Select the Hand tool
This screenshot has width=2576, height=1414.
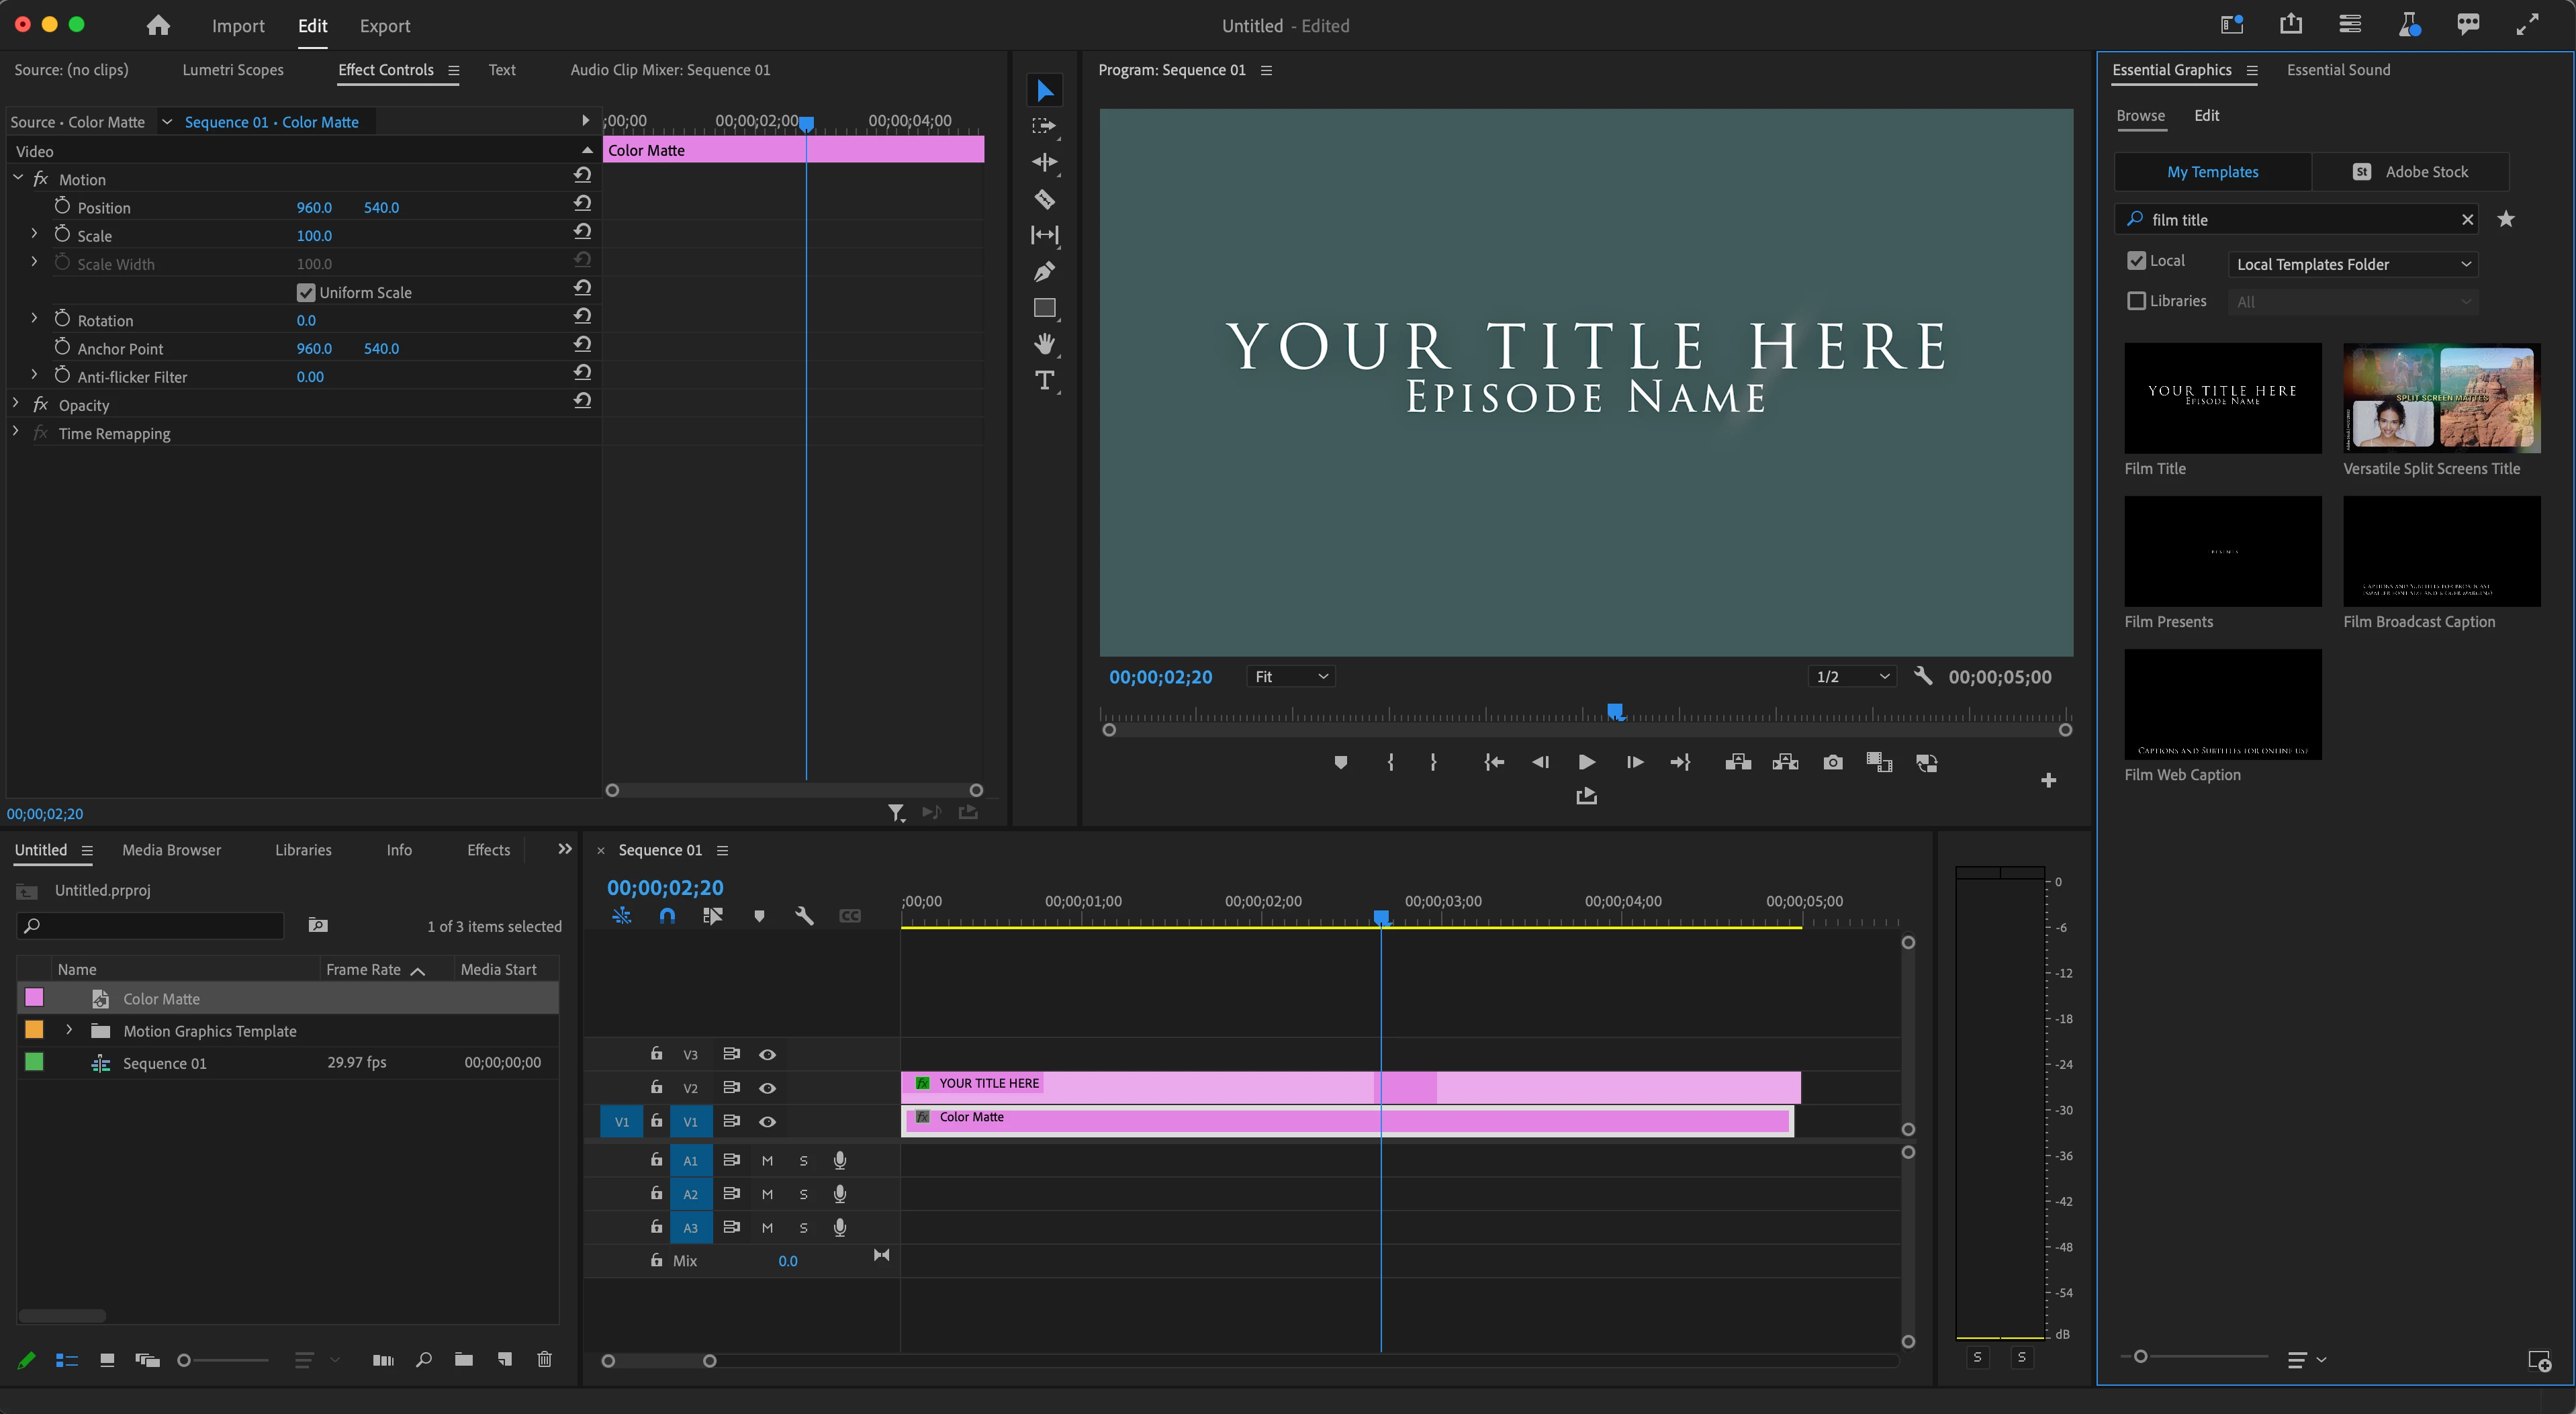pyautogui.click(x=1044, y=344)
